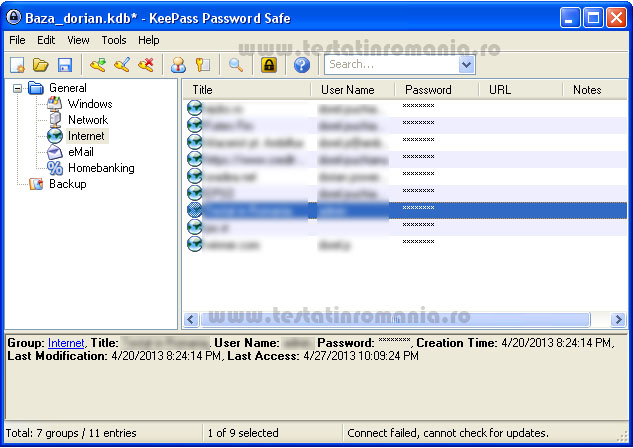Open the View menu
This screenshot has width=633, height=448.
pos(78,40)
